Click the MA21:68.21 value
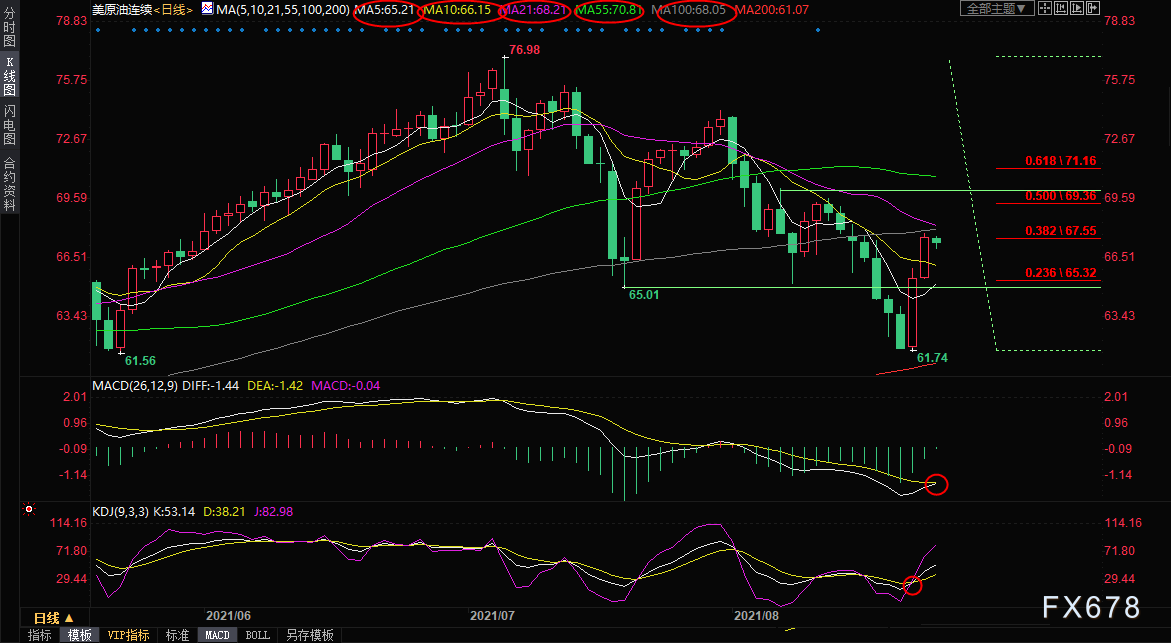1171x643 pixels. [534, 10]
